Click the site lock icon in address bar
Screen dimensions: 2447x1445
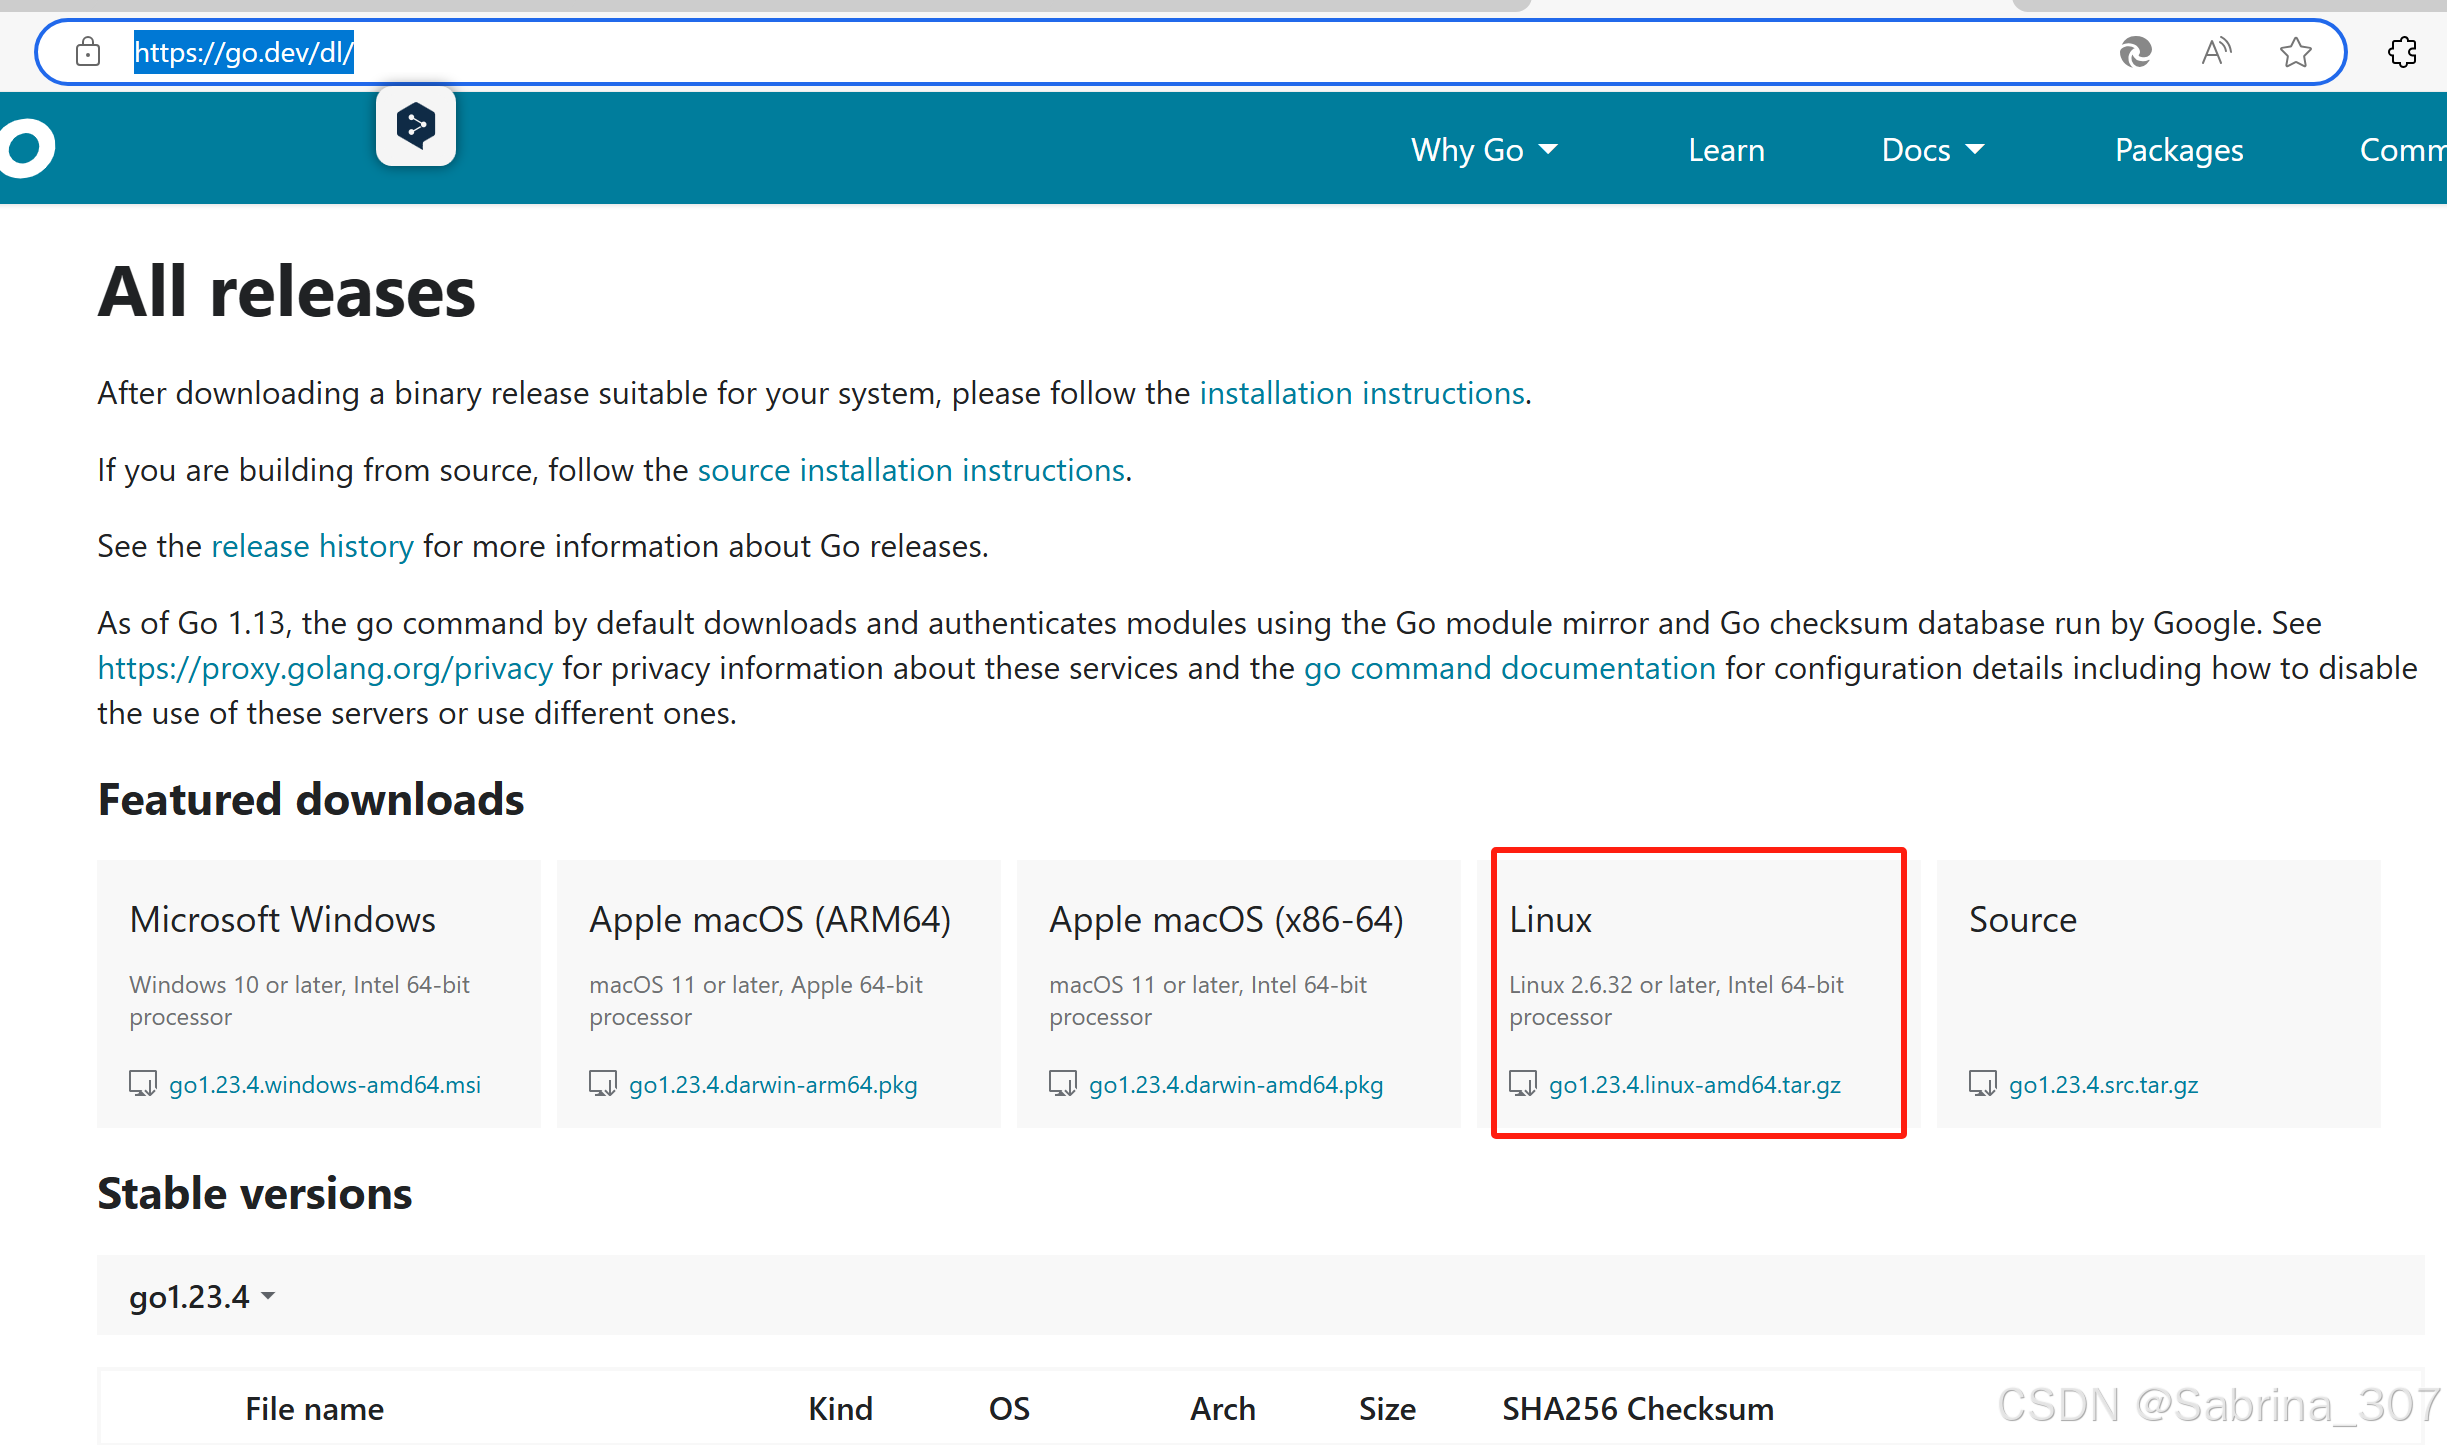tap(88, 52)
